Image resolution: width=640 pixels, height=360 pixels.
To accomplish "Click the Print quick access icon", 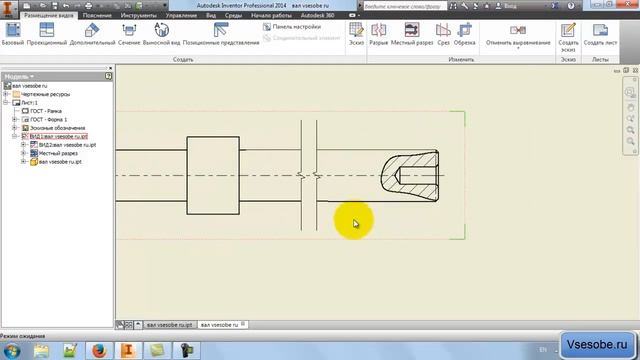I will (x=89, y=6).
